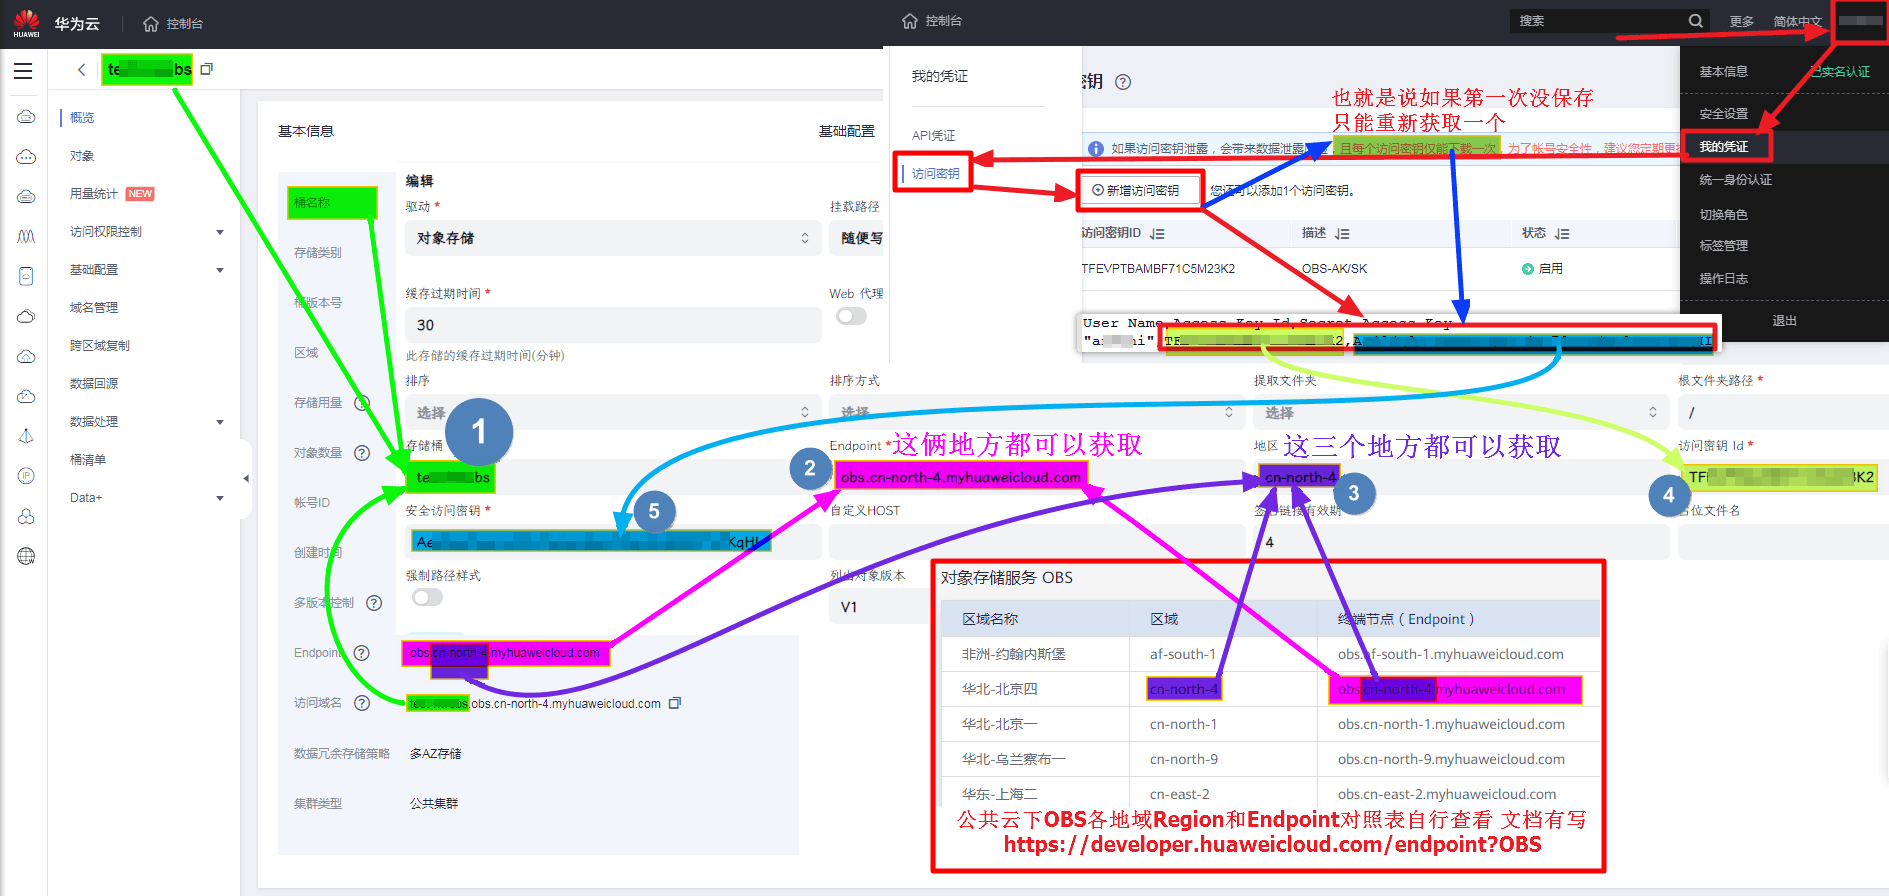1889x896 pixels.
Task: Select 我的凭证 in the account menu
Action: click(1725, 147)
